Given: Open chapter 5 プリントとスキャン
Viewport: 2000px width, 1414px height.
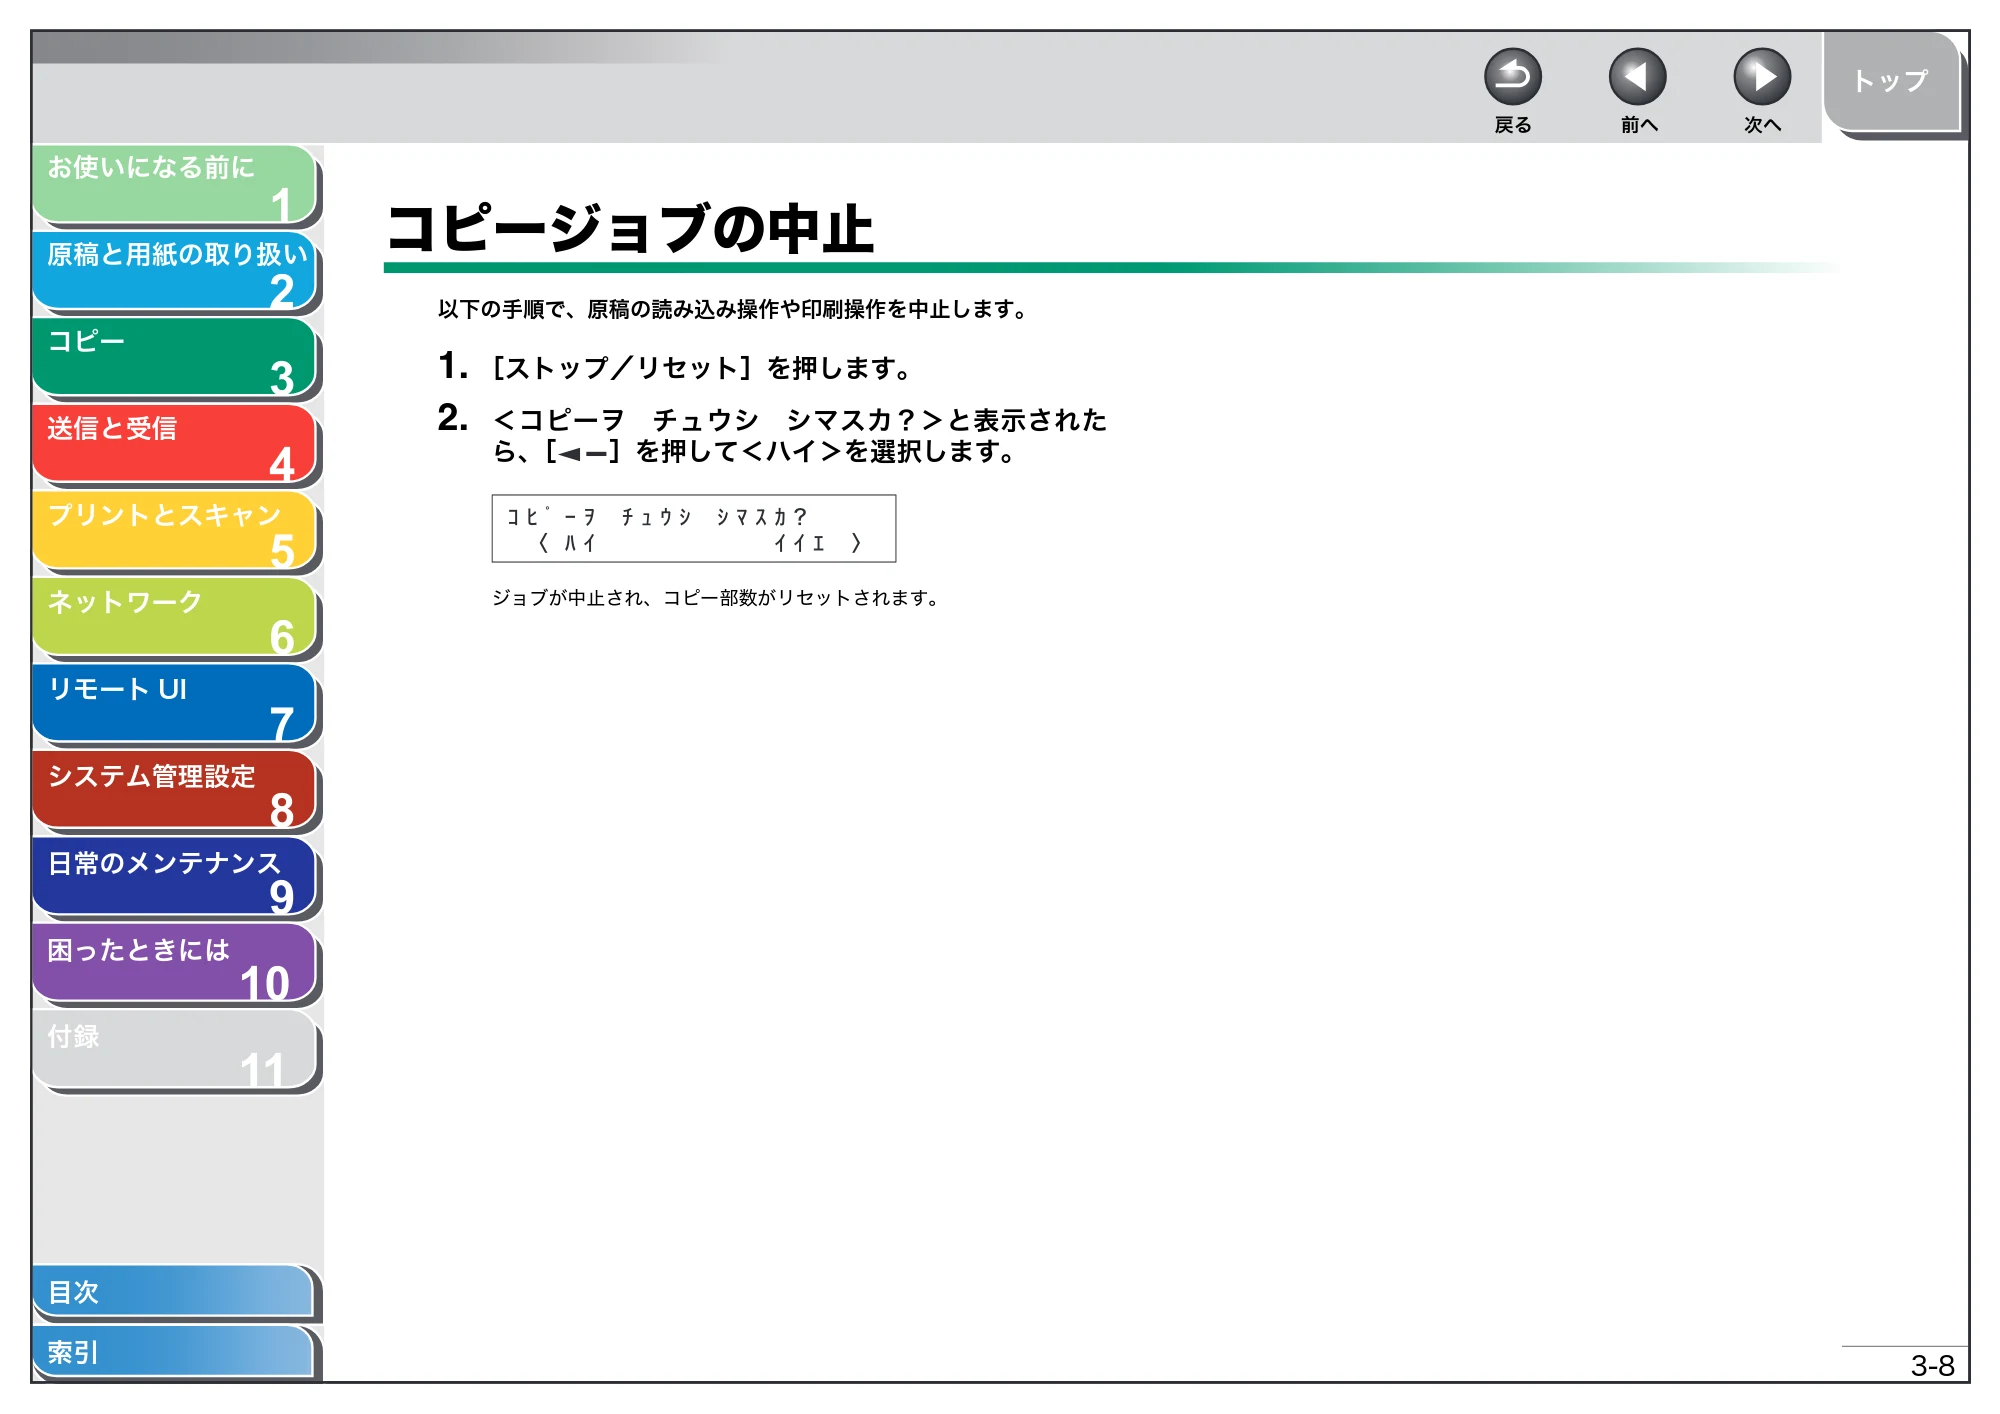Looking at the screenshot, I should 174,531.
